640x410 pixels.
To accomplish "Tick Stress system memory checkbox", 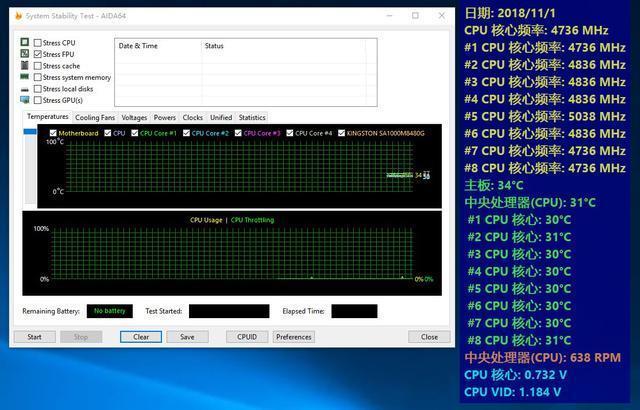I will [x=38, y=77].
